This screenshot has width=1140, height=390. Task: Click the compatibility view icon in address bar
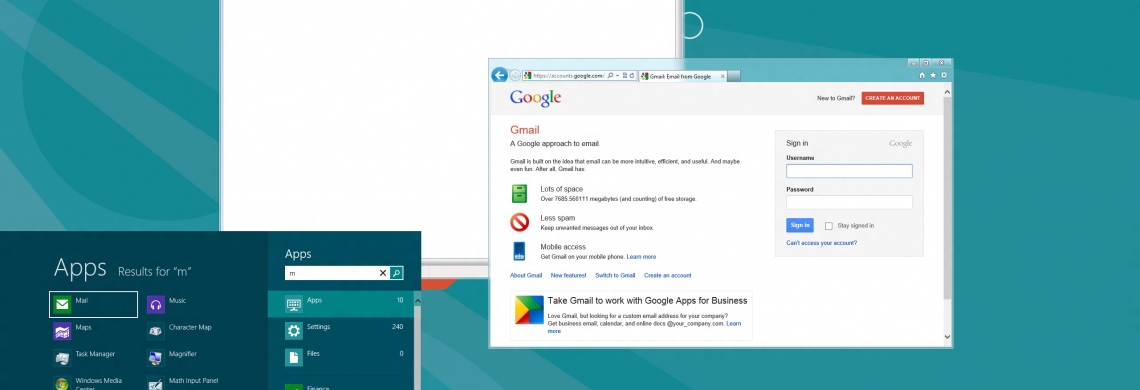(x=625, y=76)
